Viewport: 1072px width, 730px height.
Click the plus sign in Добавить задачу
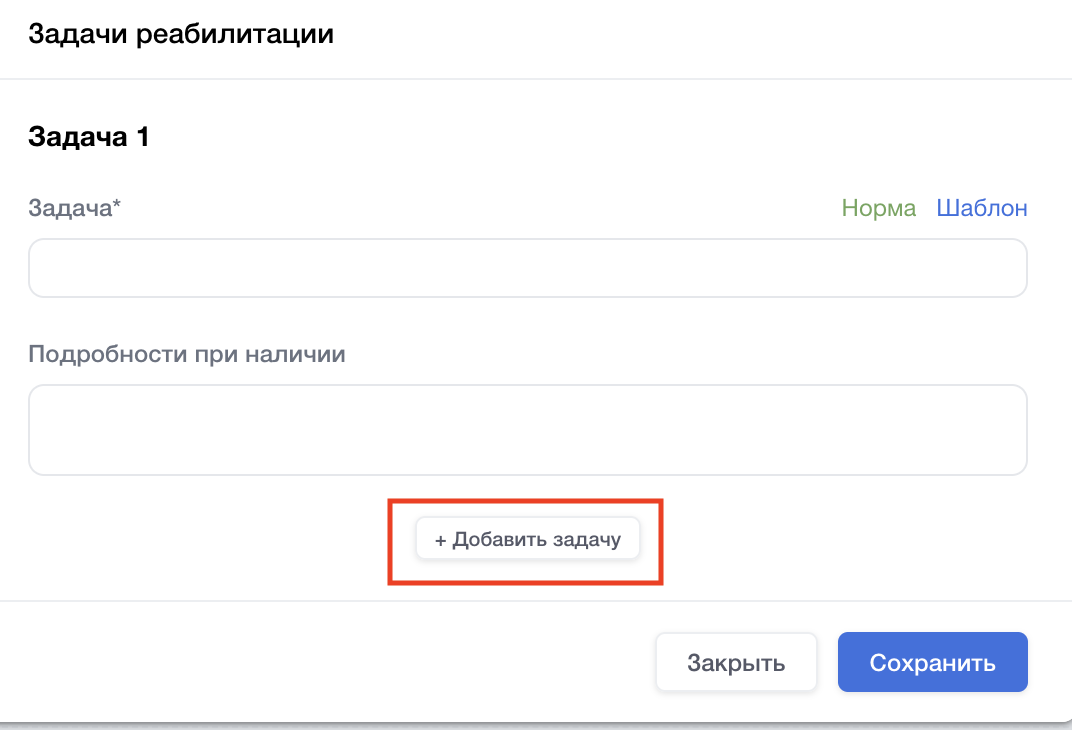[440, 540]
